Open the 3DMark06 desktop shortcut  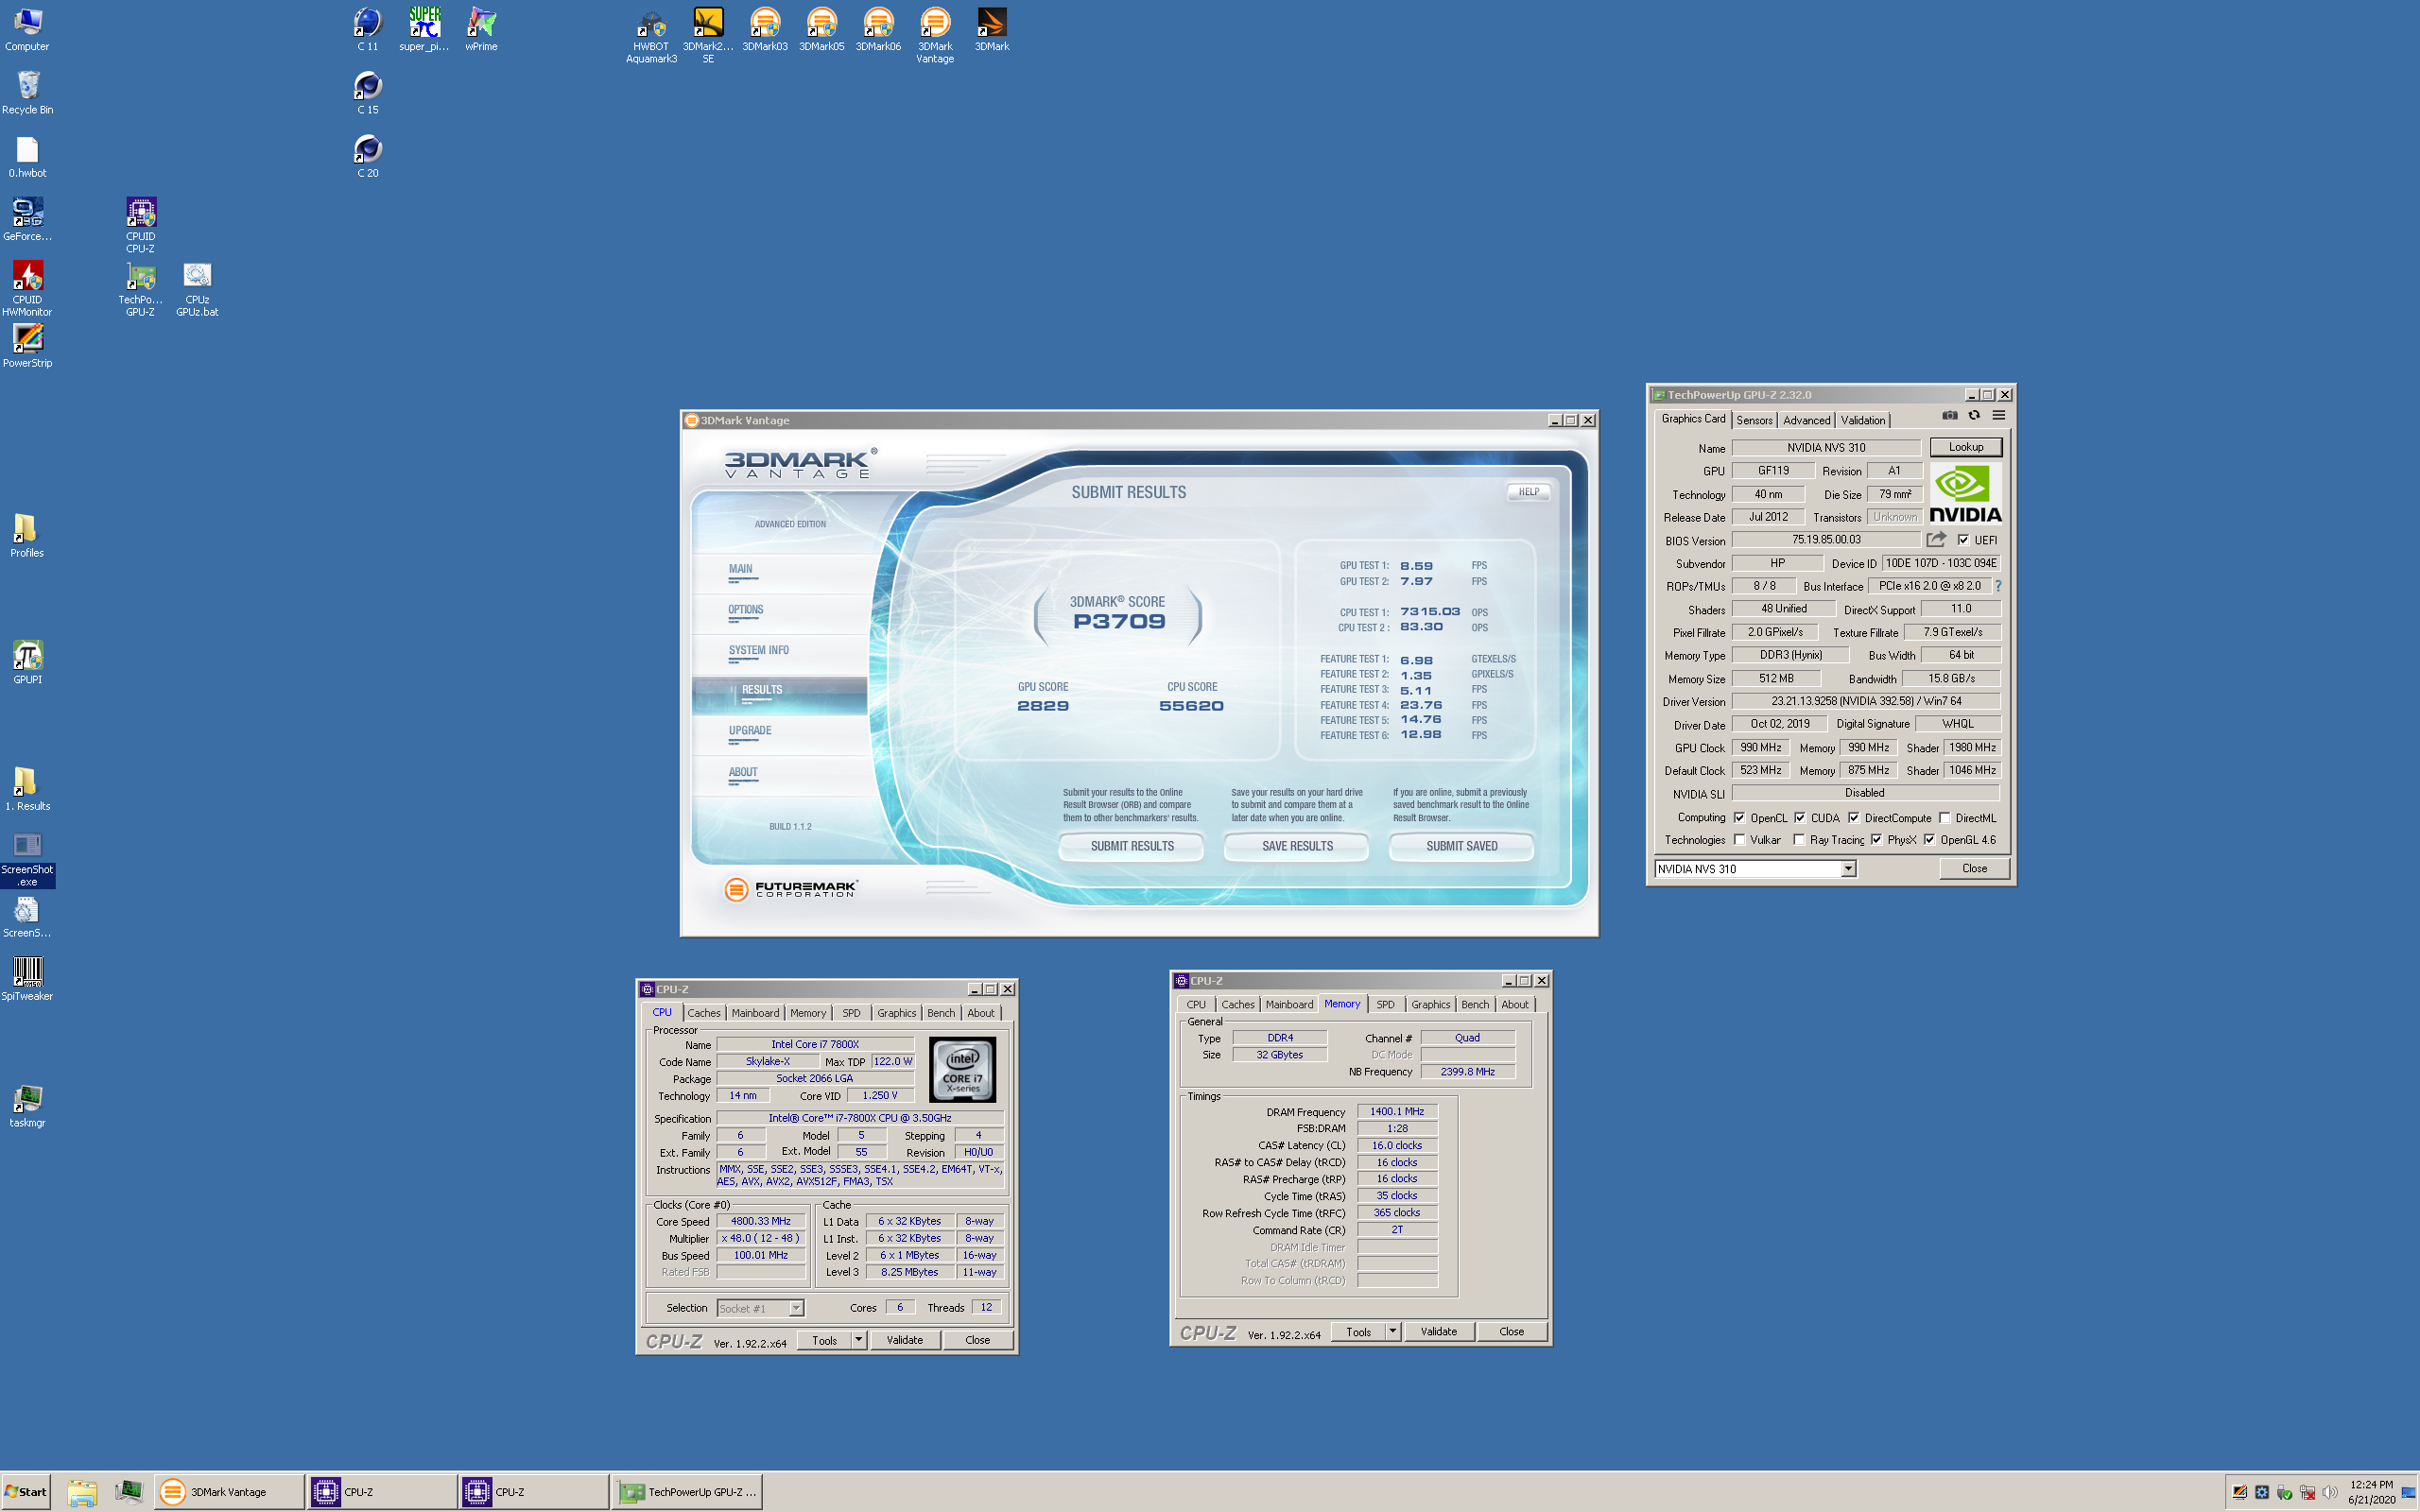point(878,30)
